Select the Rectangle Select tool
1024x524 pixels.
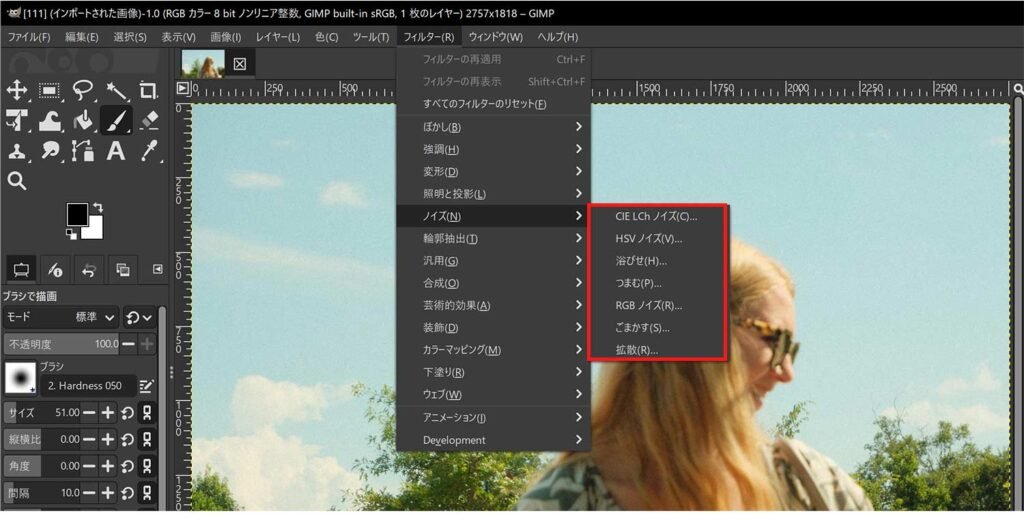pyautogui.click(x=50, y=91)
